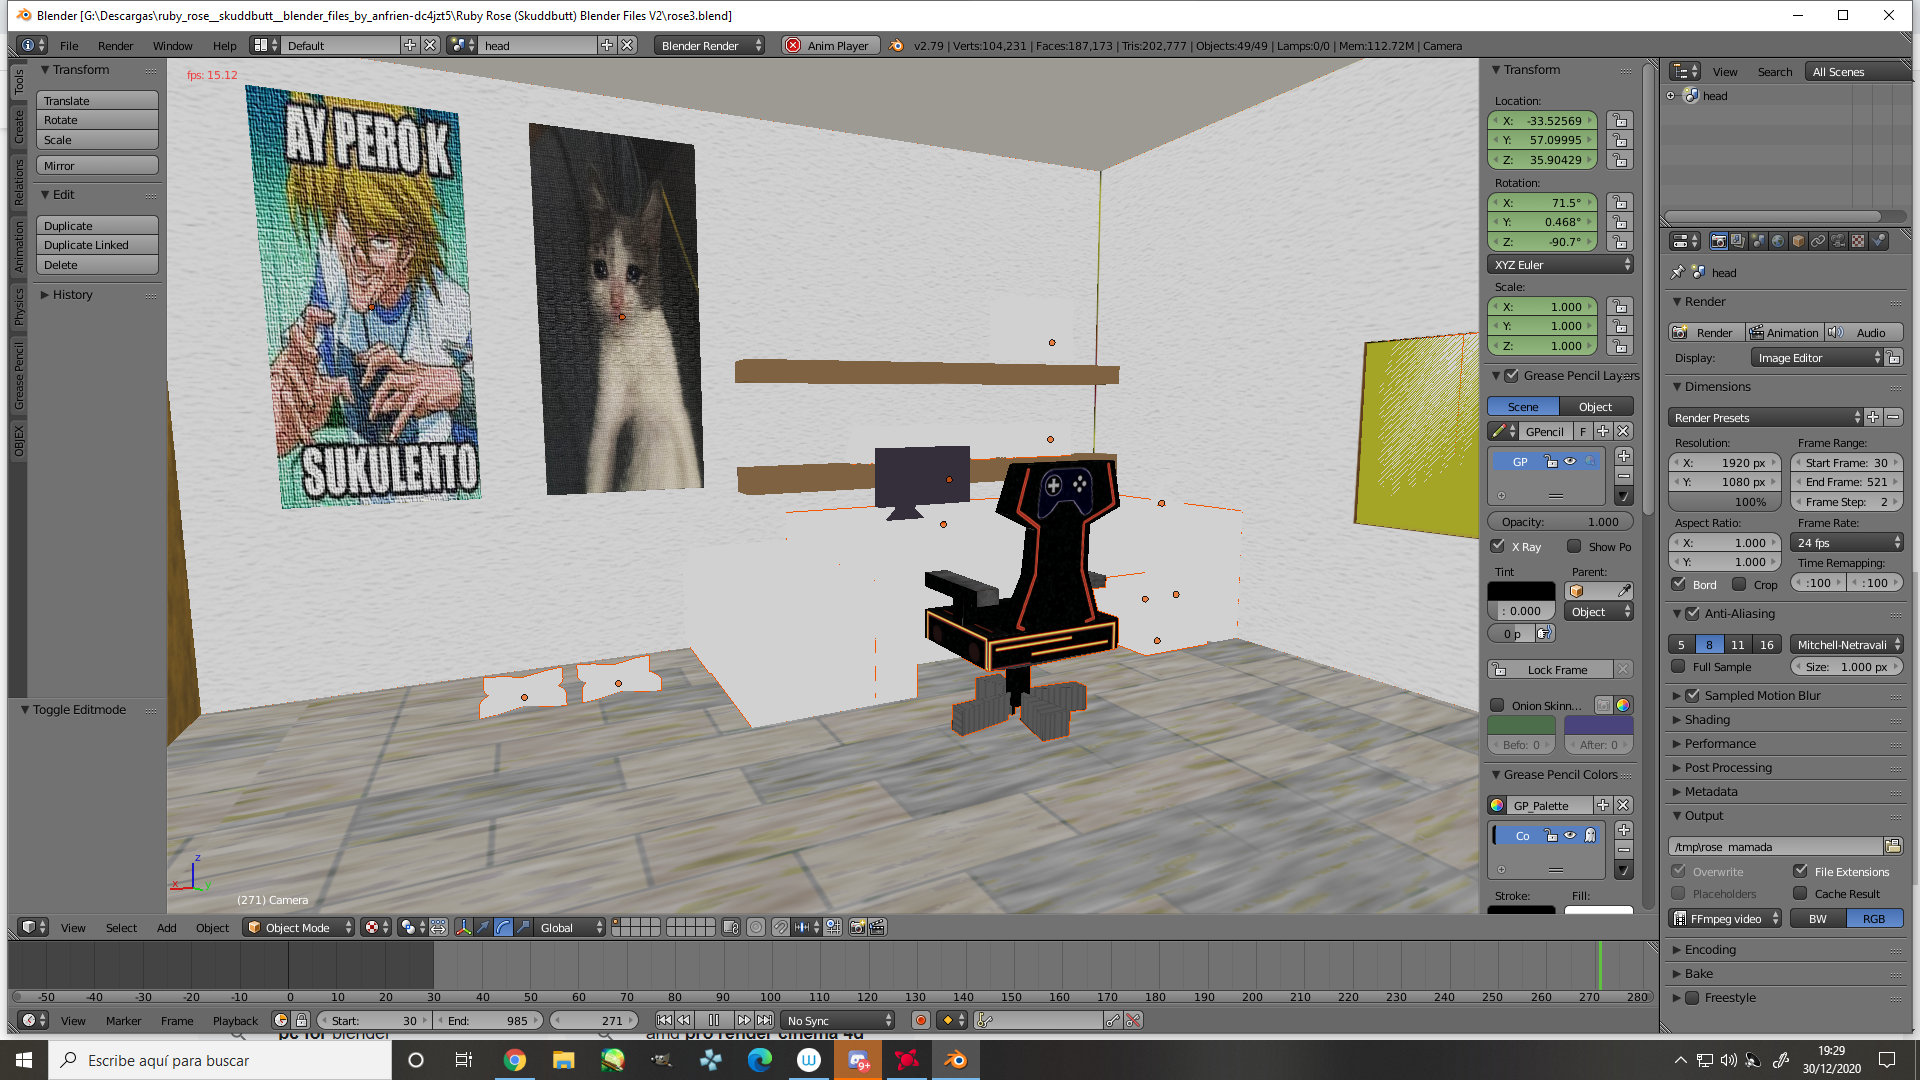Open the Texture properties checker icon
Viewport: 1920px width, 1080px height.
tap(1858, 241)
